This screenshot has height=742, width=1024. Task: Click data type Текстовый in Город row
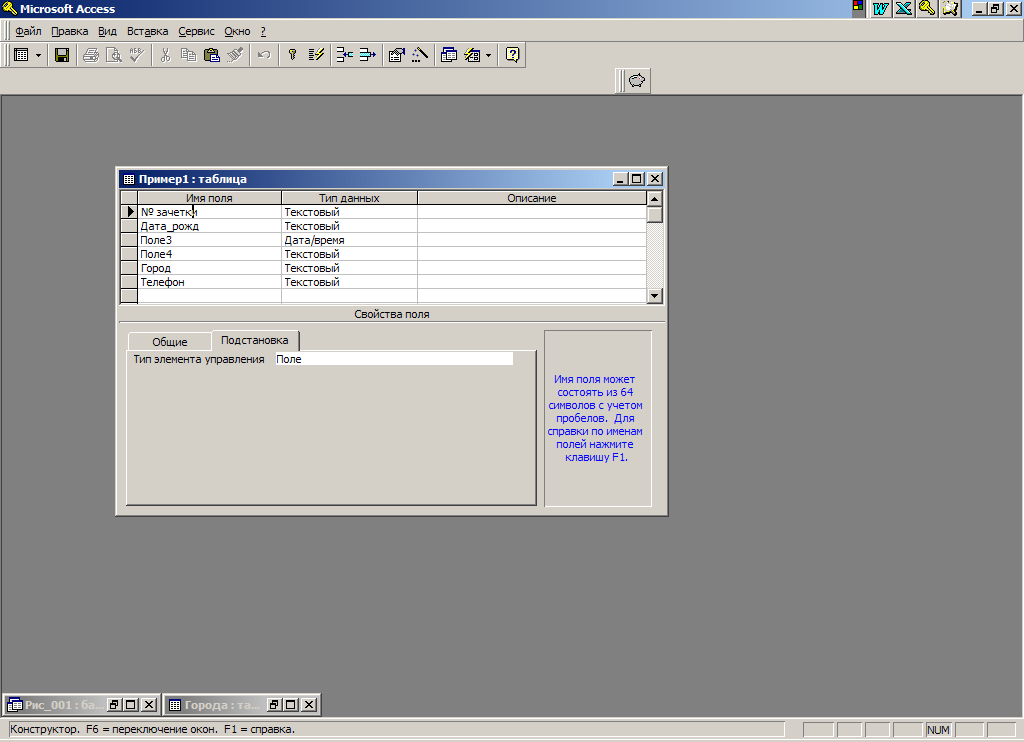click(x=349, y=268)
